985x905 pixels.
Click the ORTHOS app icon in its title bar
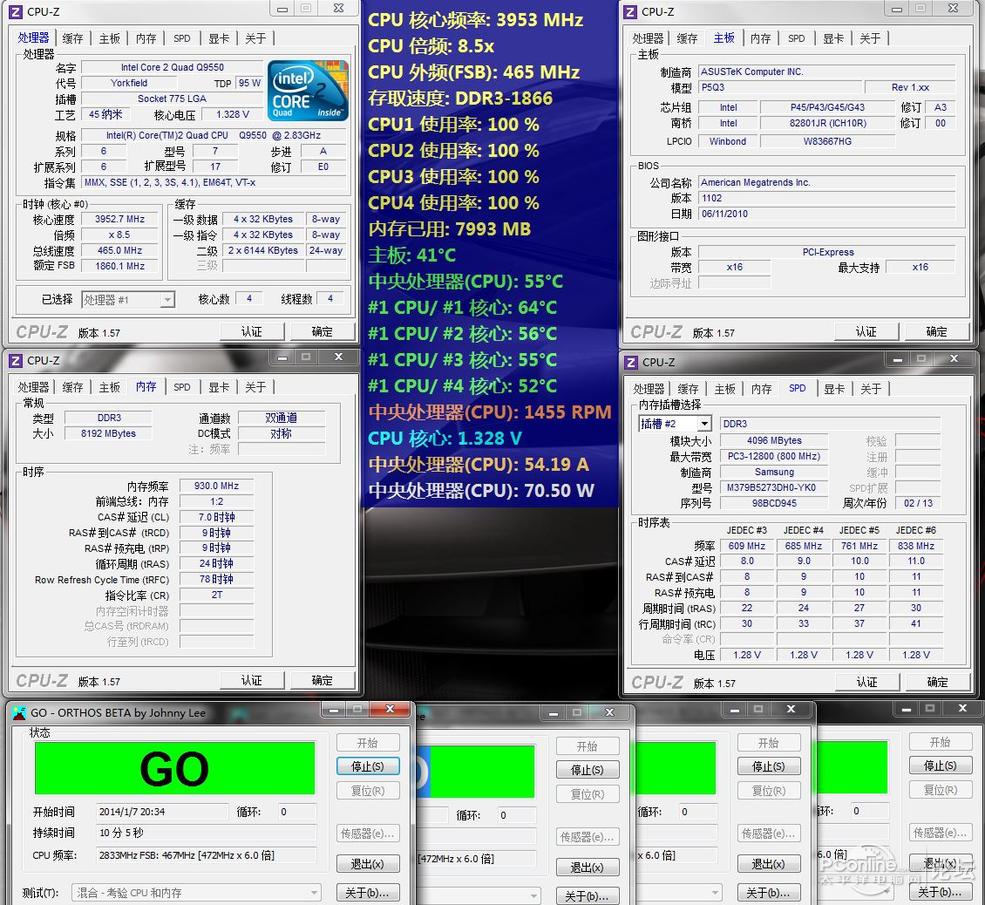(x=19, y=713)
